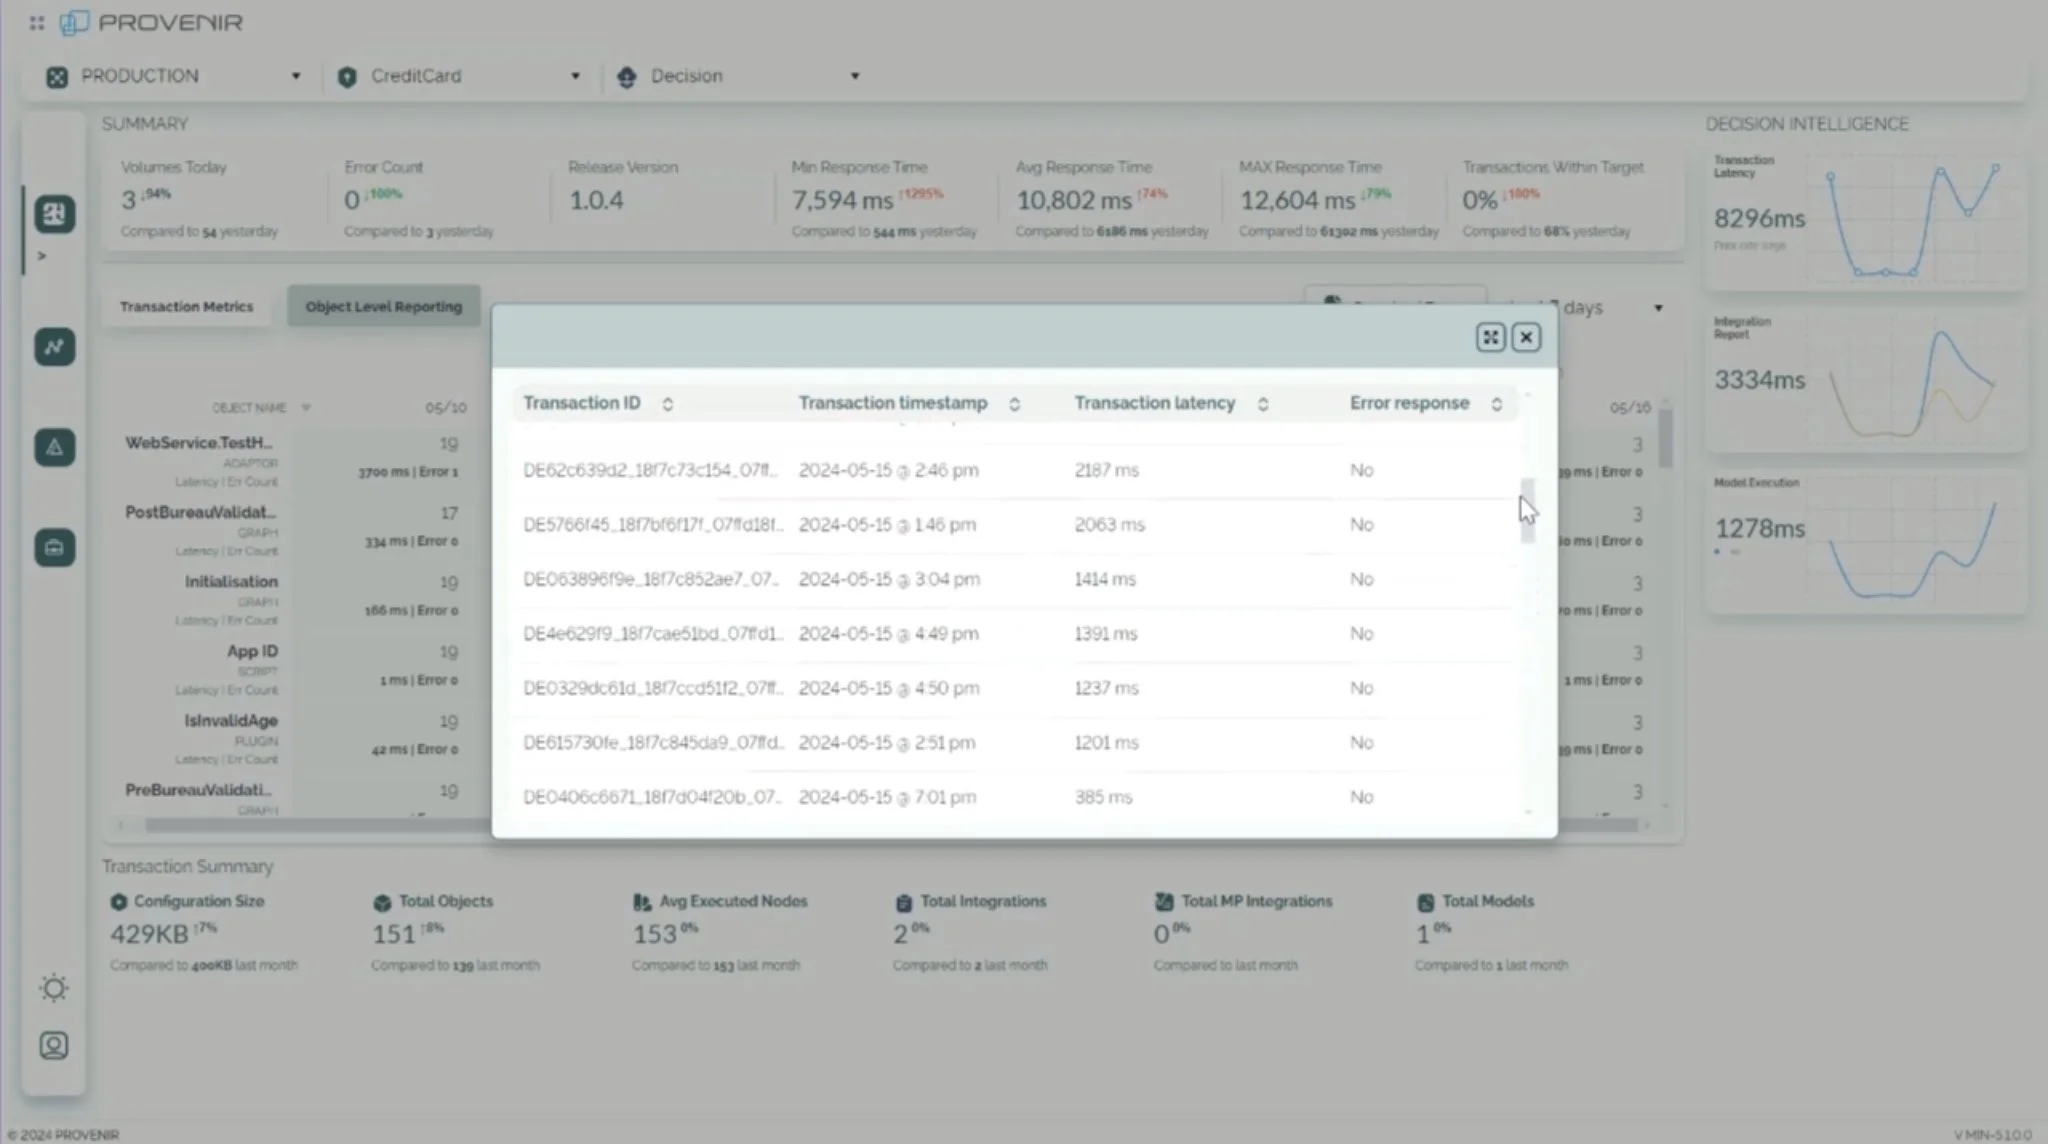Open the analytics chart sidebar icon
This screenshot has width=2048, height=1144.
(55, 347)
